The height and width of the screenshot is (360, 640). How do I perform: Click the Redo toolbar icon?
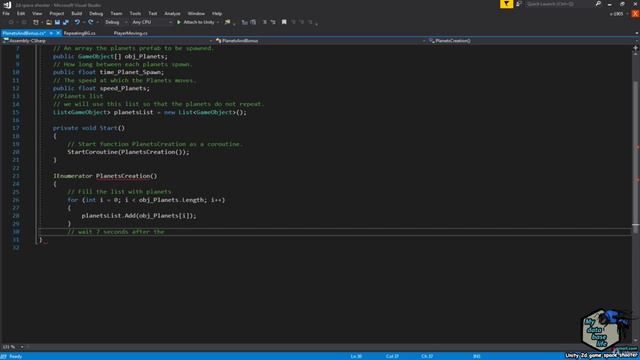coord(91,22)
